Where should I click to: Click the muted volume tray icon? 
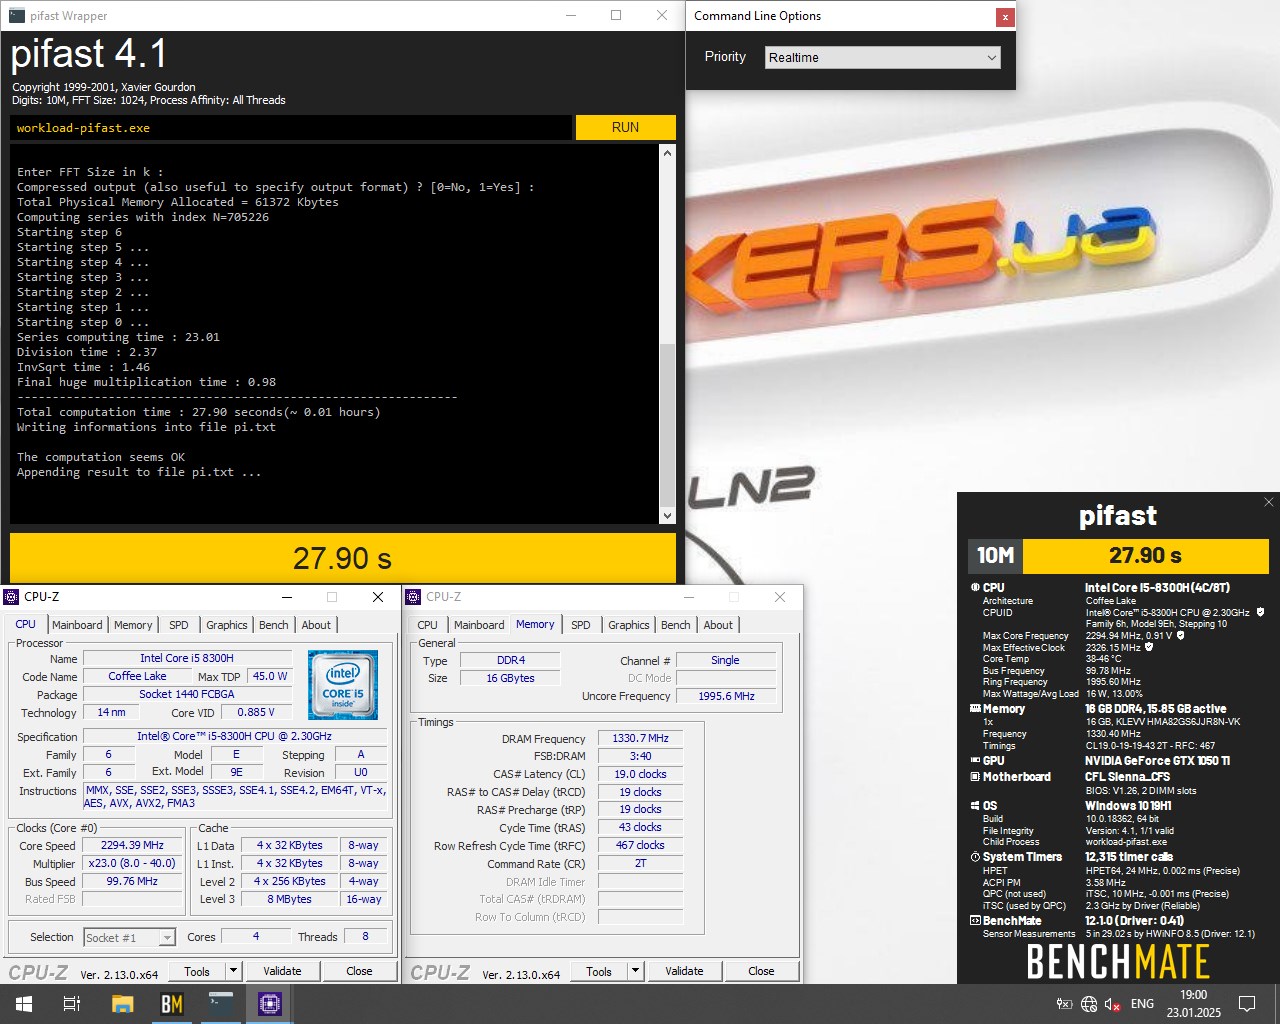[x=1114, y=1004]
